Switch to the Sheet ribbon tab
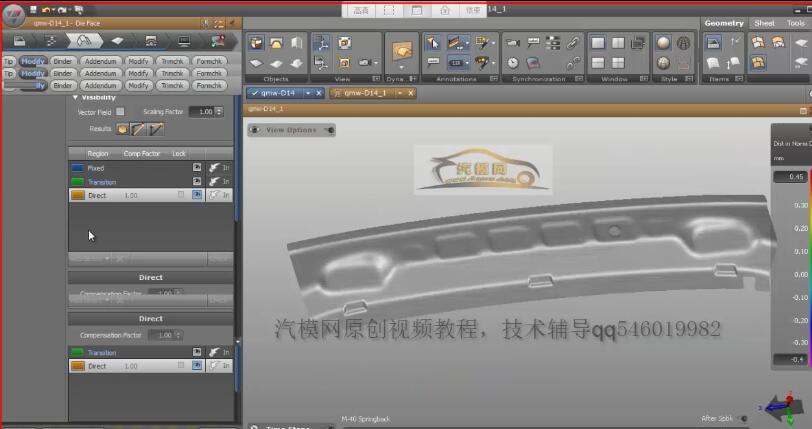 click(x=764, y=23)
